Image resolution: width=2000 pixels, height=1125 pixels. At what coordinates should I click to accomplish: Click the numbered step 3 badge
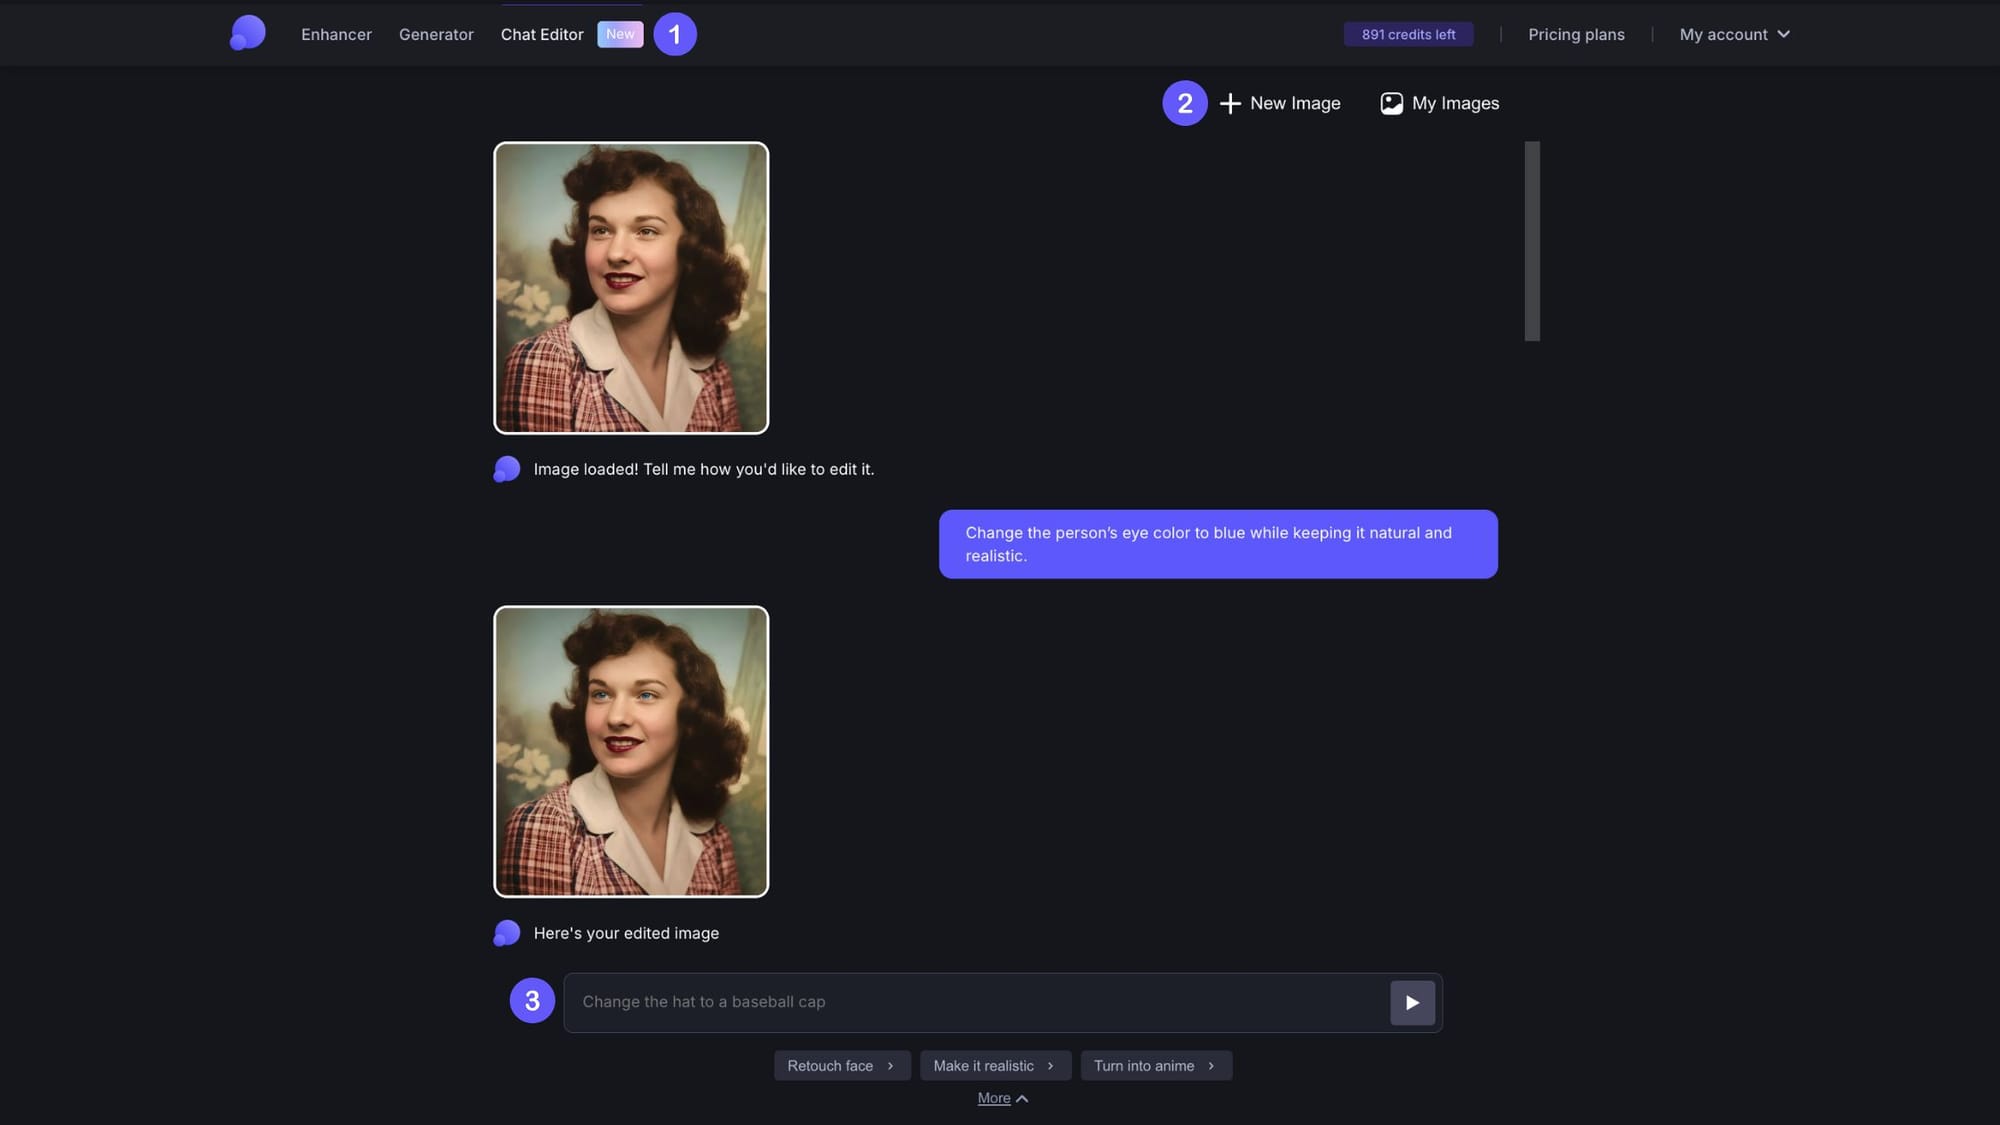(532, 1000)
